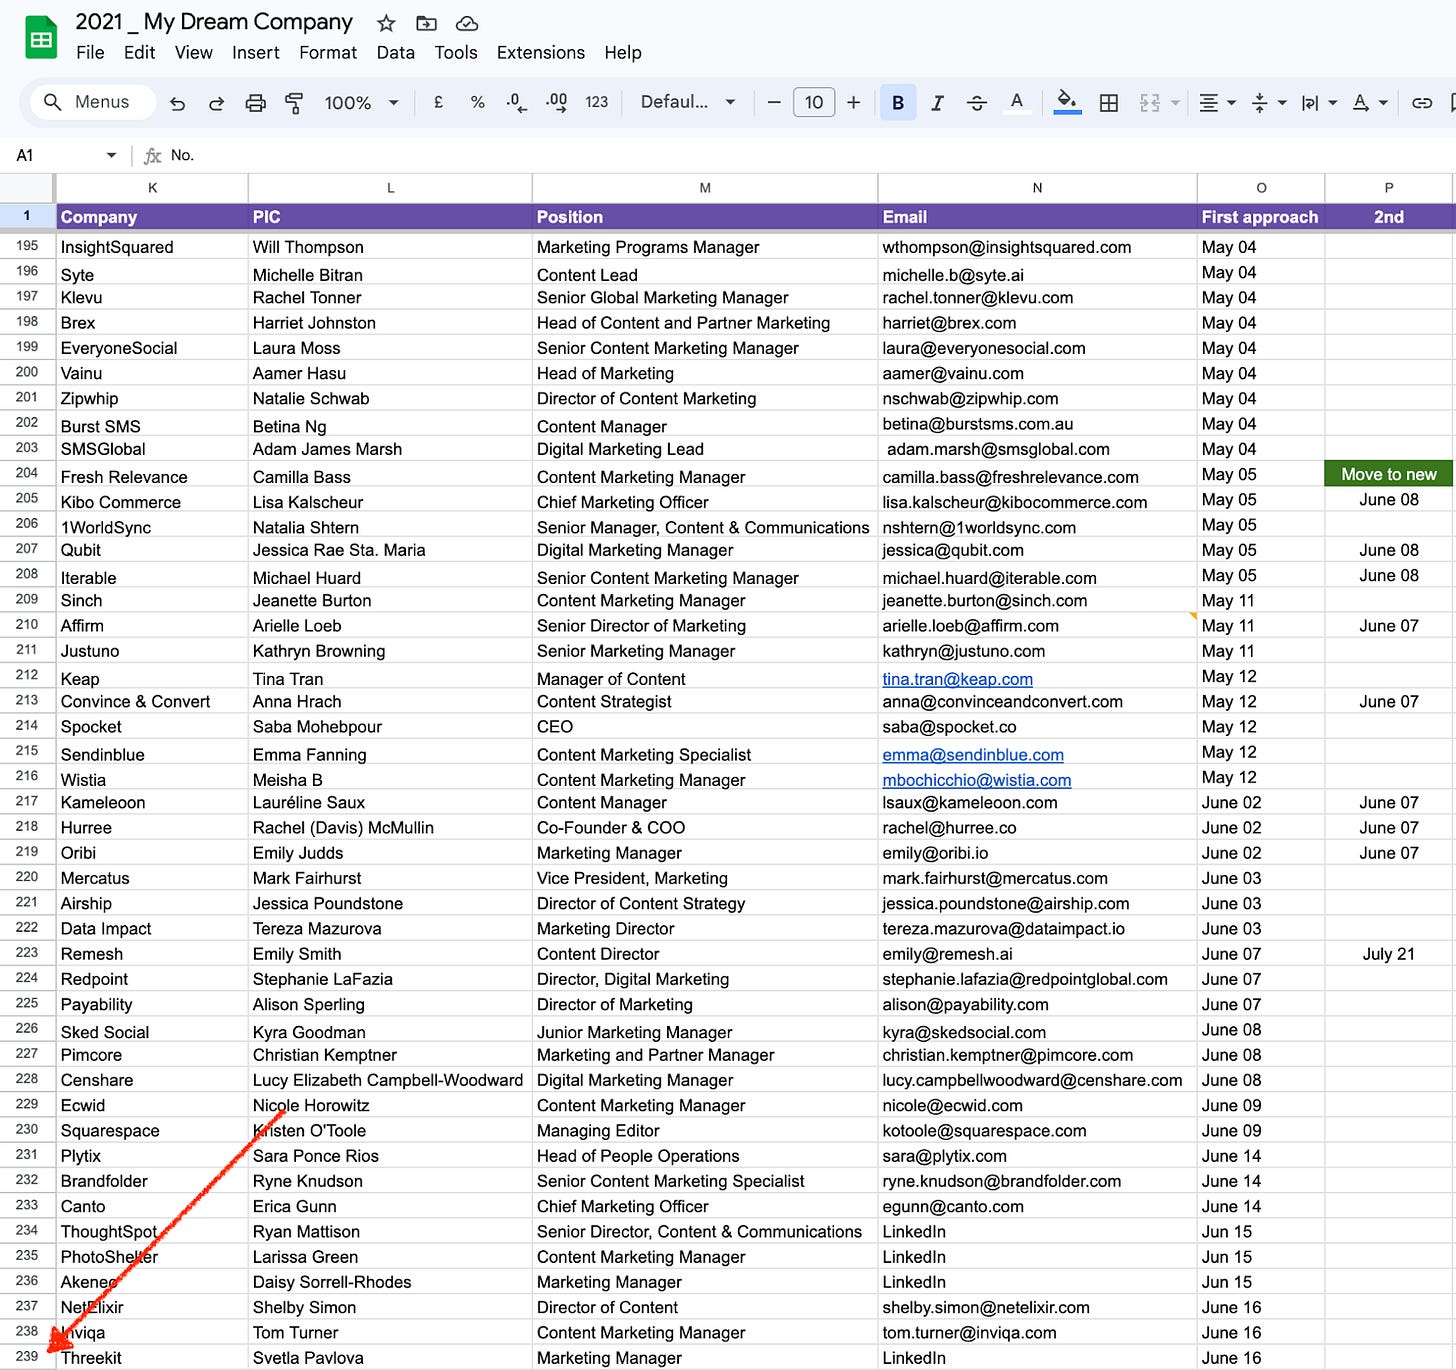Open the text color picker
The width and height of the screenshot is (1456, 1370).
pos(1016,102)
